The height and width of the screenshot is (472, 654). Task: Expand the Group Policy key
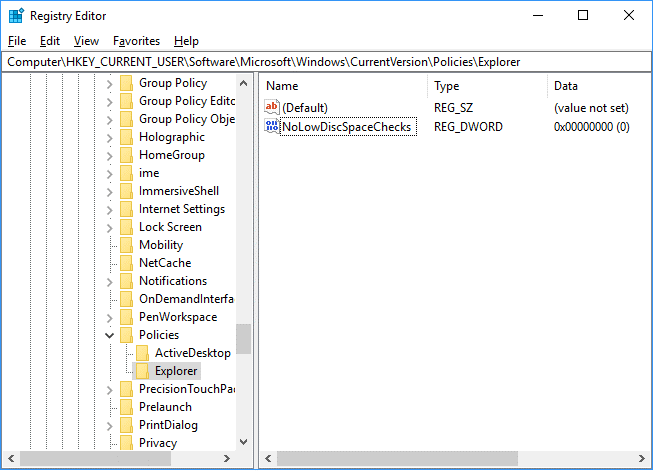pos(109,84)
